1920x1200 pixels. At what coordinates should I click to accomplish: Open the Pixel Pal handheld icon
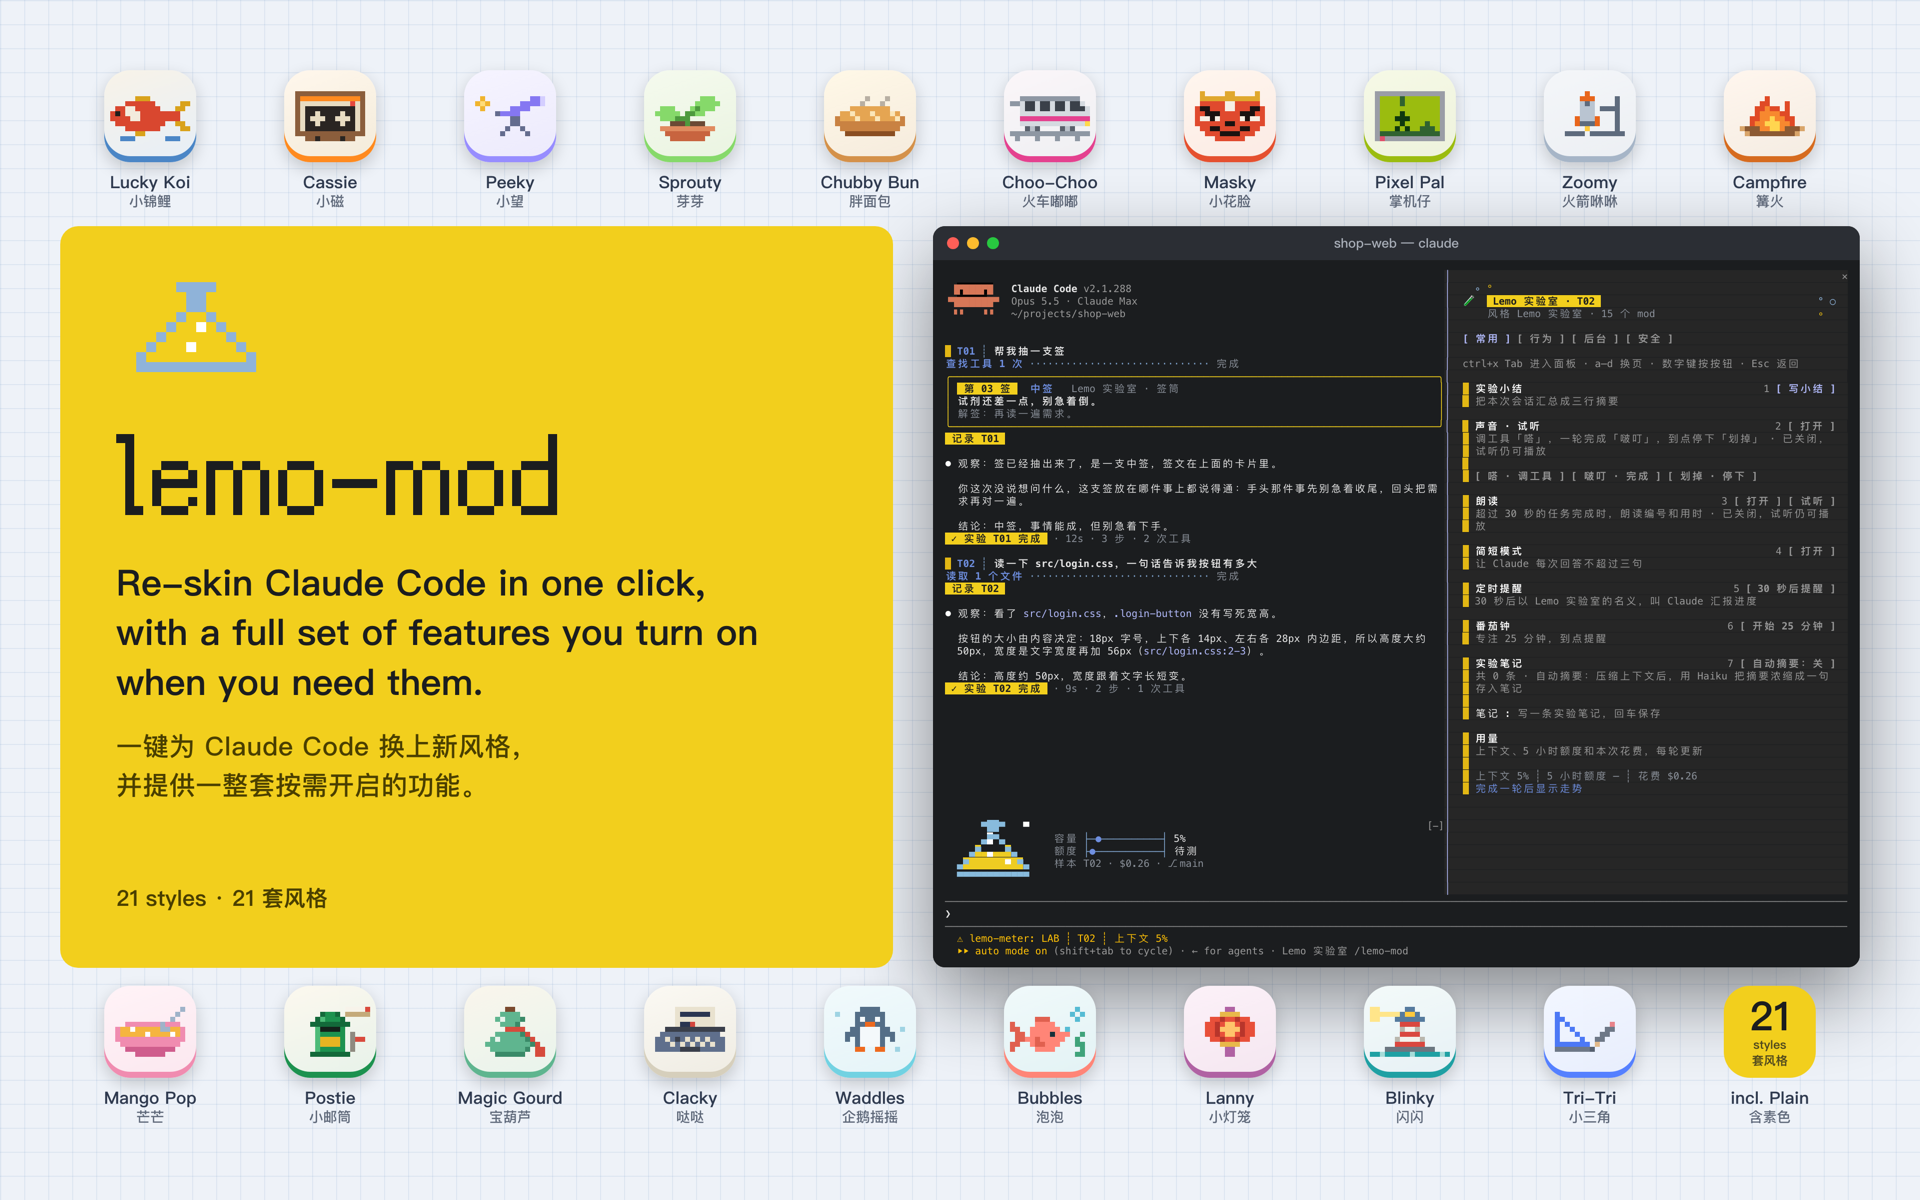click(1410, 116)
